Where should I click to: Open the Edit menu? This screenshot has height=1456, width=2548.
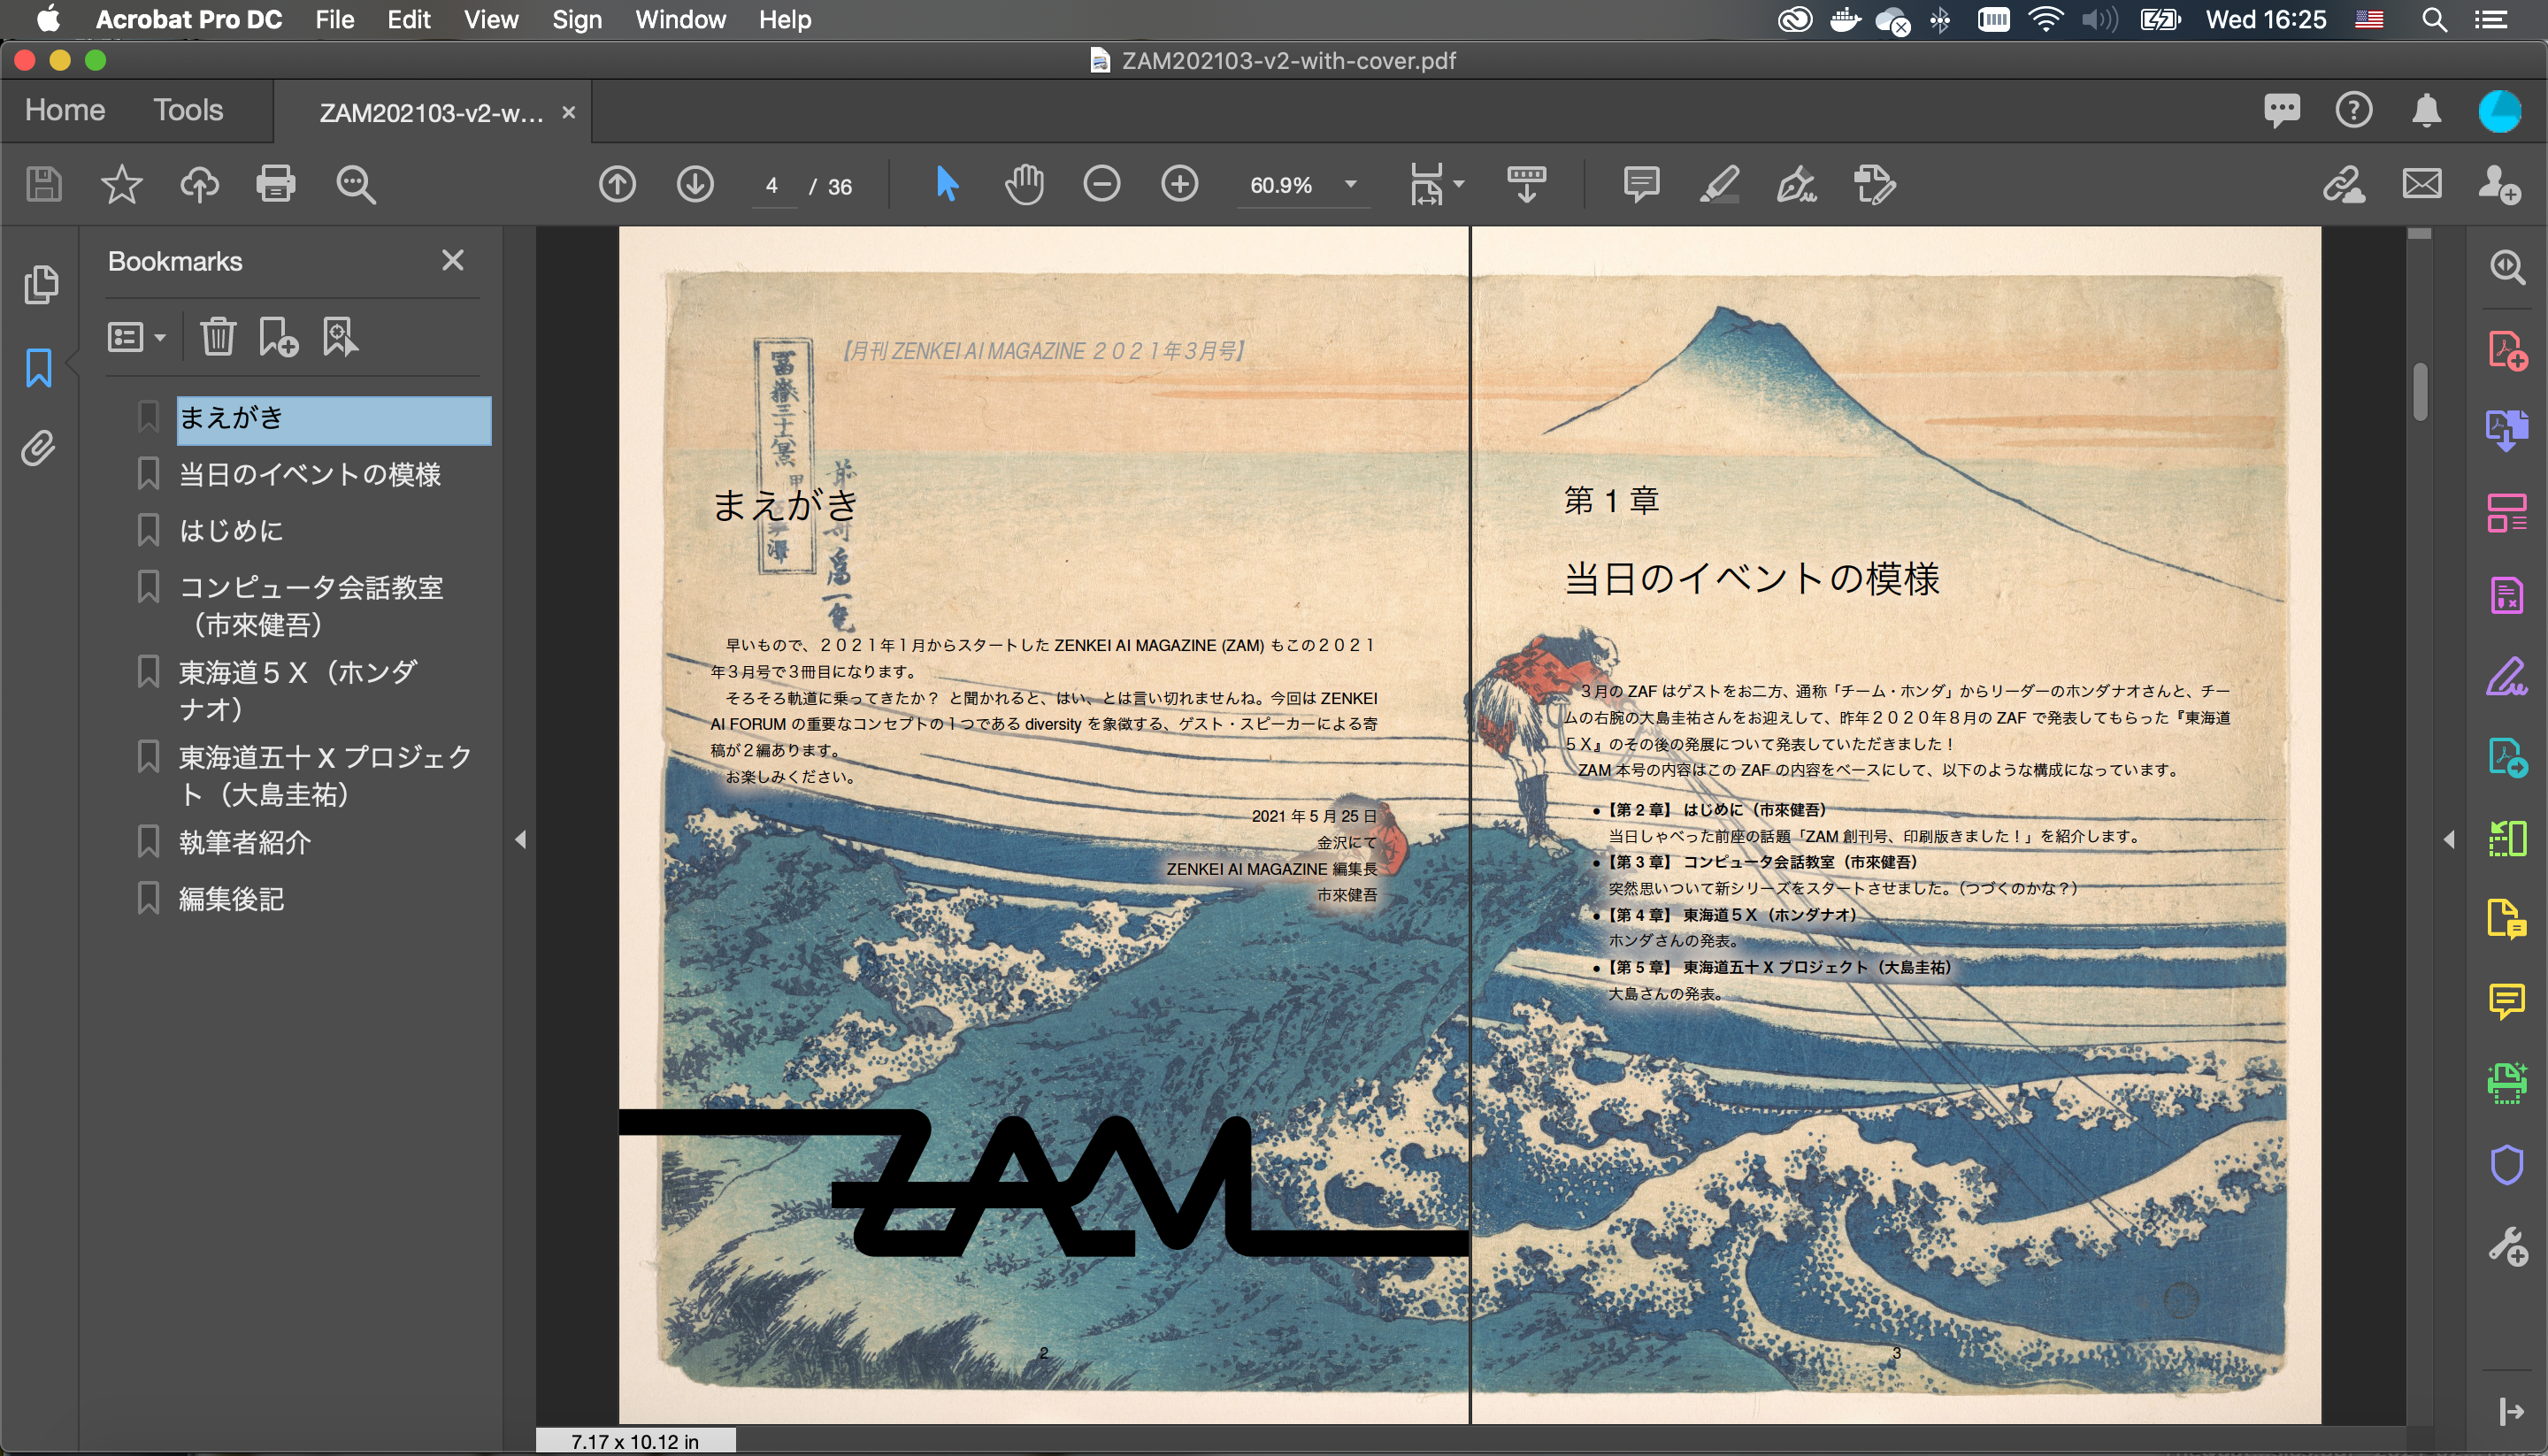tap(408, 20)
